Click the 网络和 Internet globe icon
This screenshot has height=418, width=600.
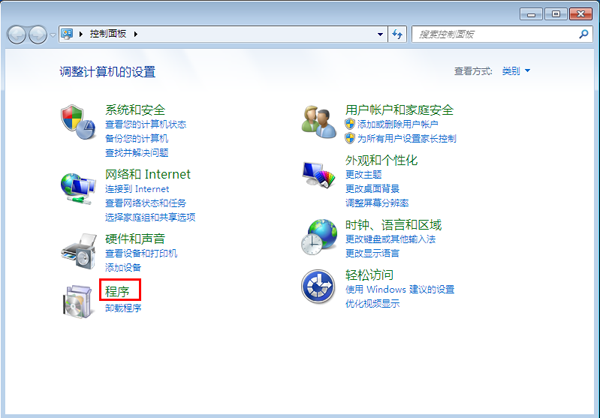77,186
